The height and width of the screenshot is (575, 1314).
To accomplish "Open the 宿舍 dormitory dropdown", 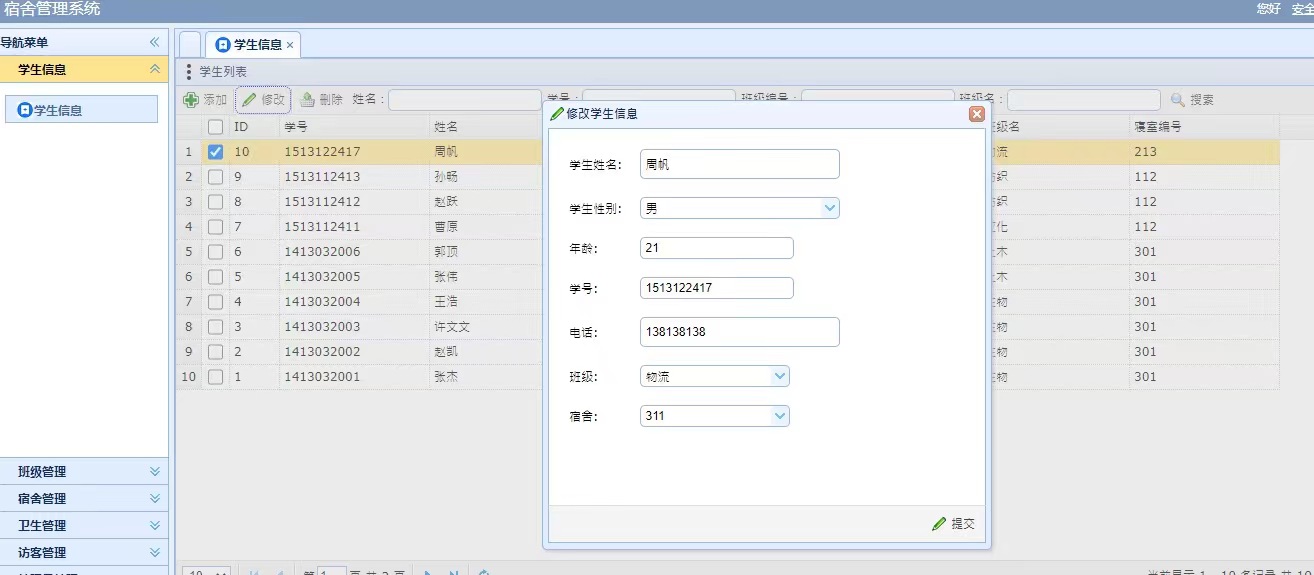I will click(780, 416).
